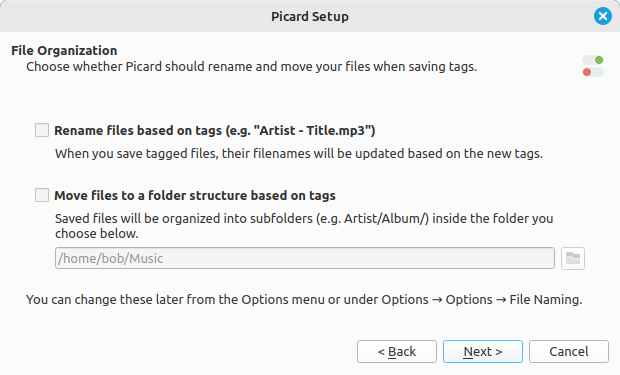Click the folder browse icon beside the path field
Screen dimensions: 620x375
click(573, 258)
